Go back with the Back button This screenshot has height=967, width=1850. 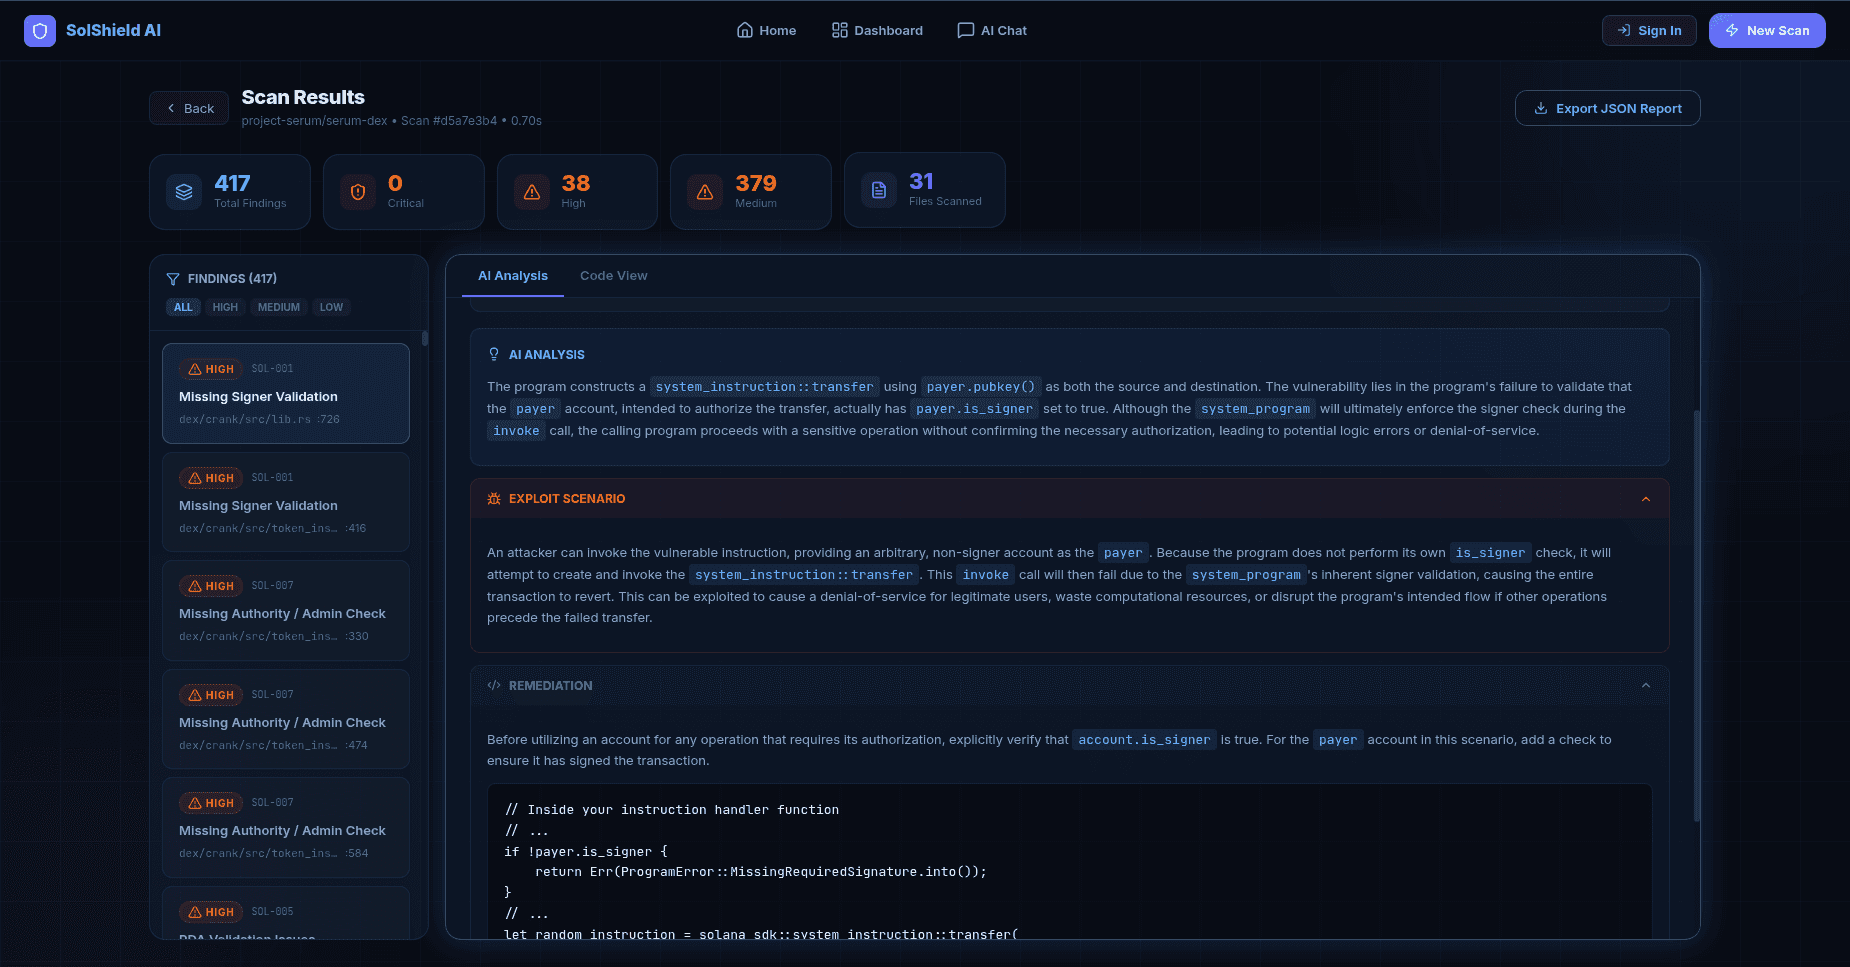(189, 108)
